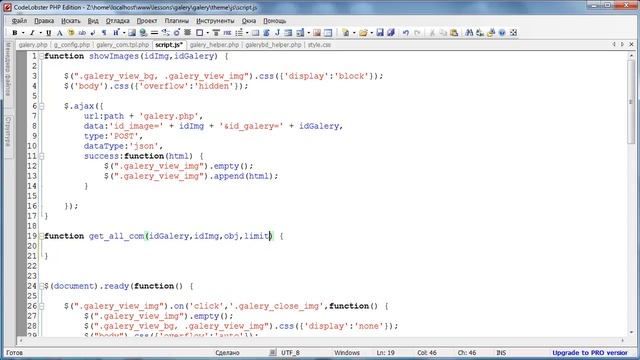Image resolution: width=640 pixels, height=360 pixels.
Task: Click the J script toolbar icon
Action: [277, 33]
